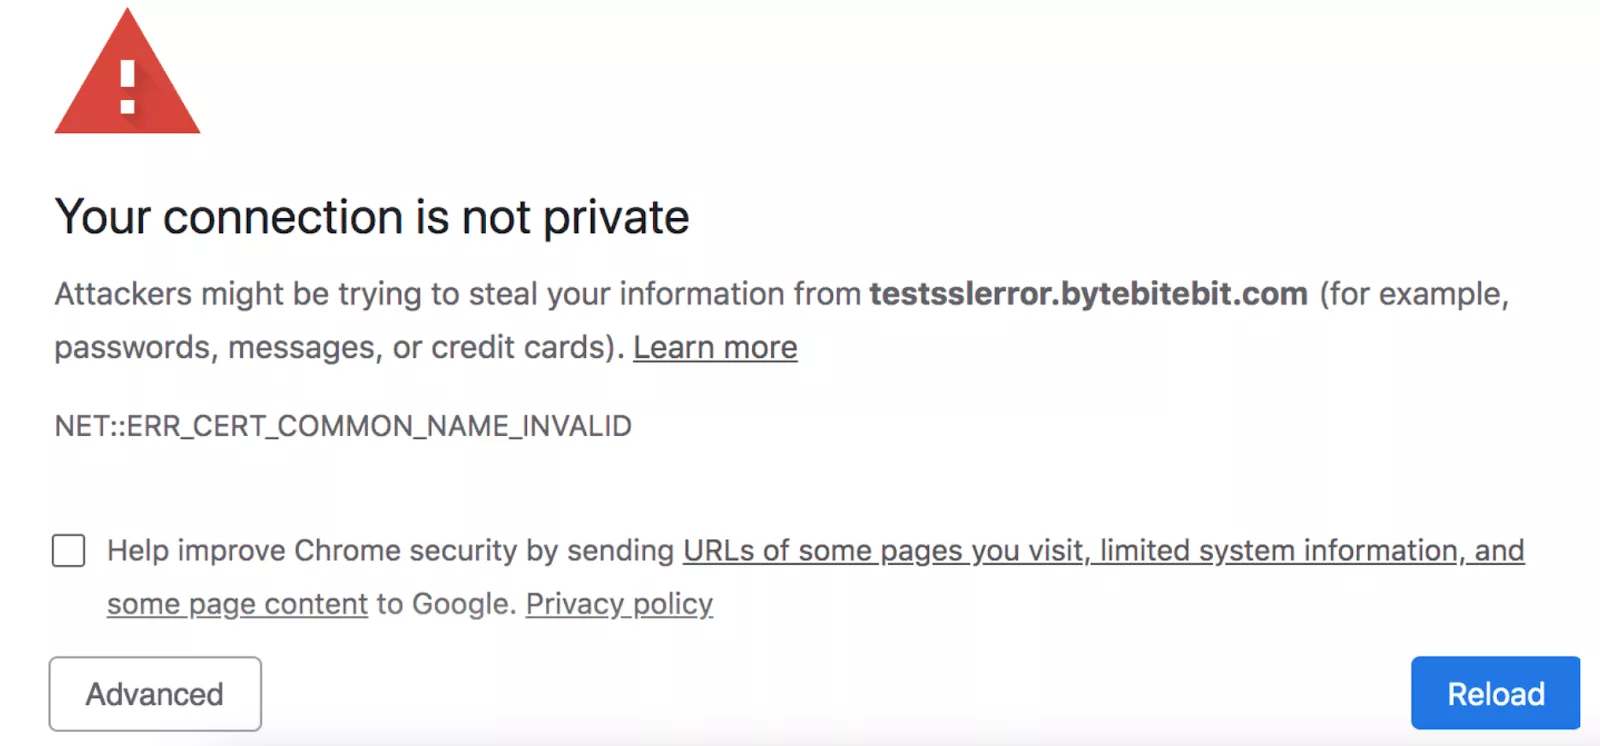Click the red warning triangle icon
1600x746 pixels.
click(x=127, y=72)
